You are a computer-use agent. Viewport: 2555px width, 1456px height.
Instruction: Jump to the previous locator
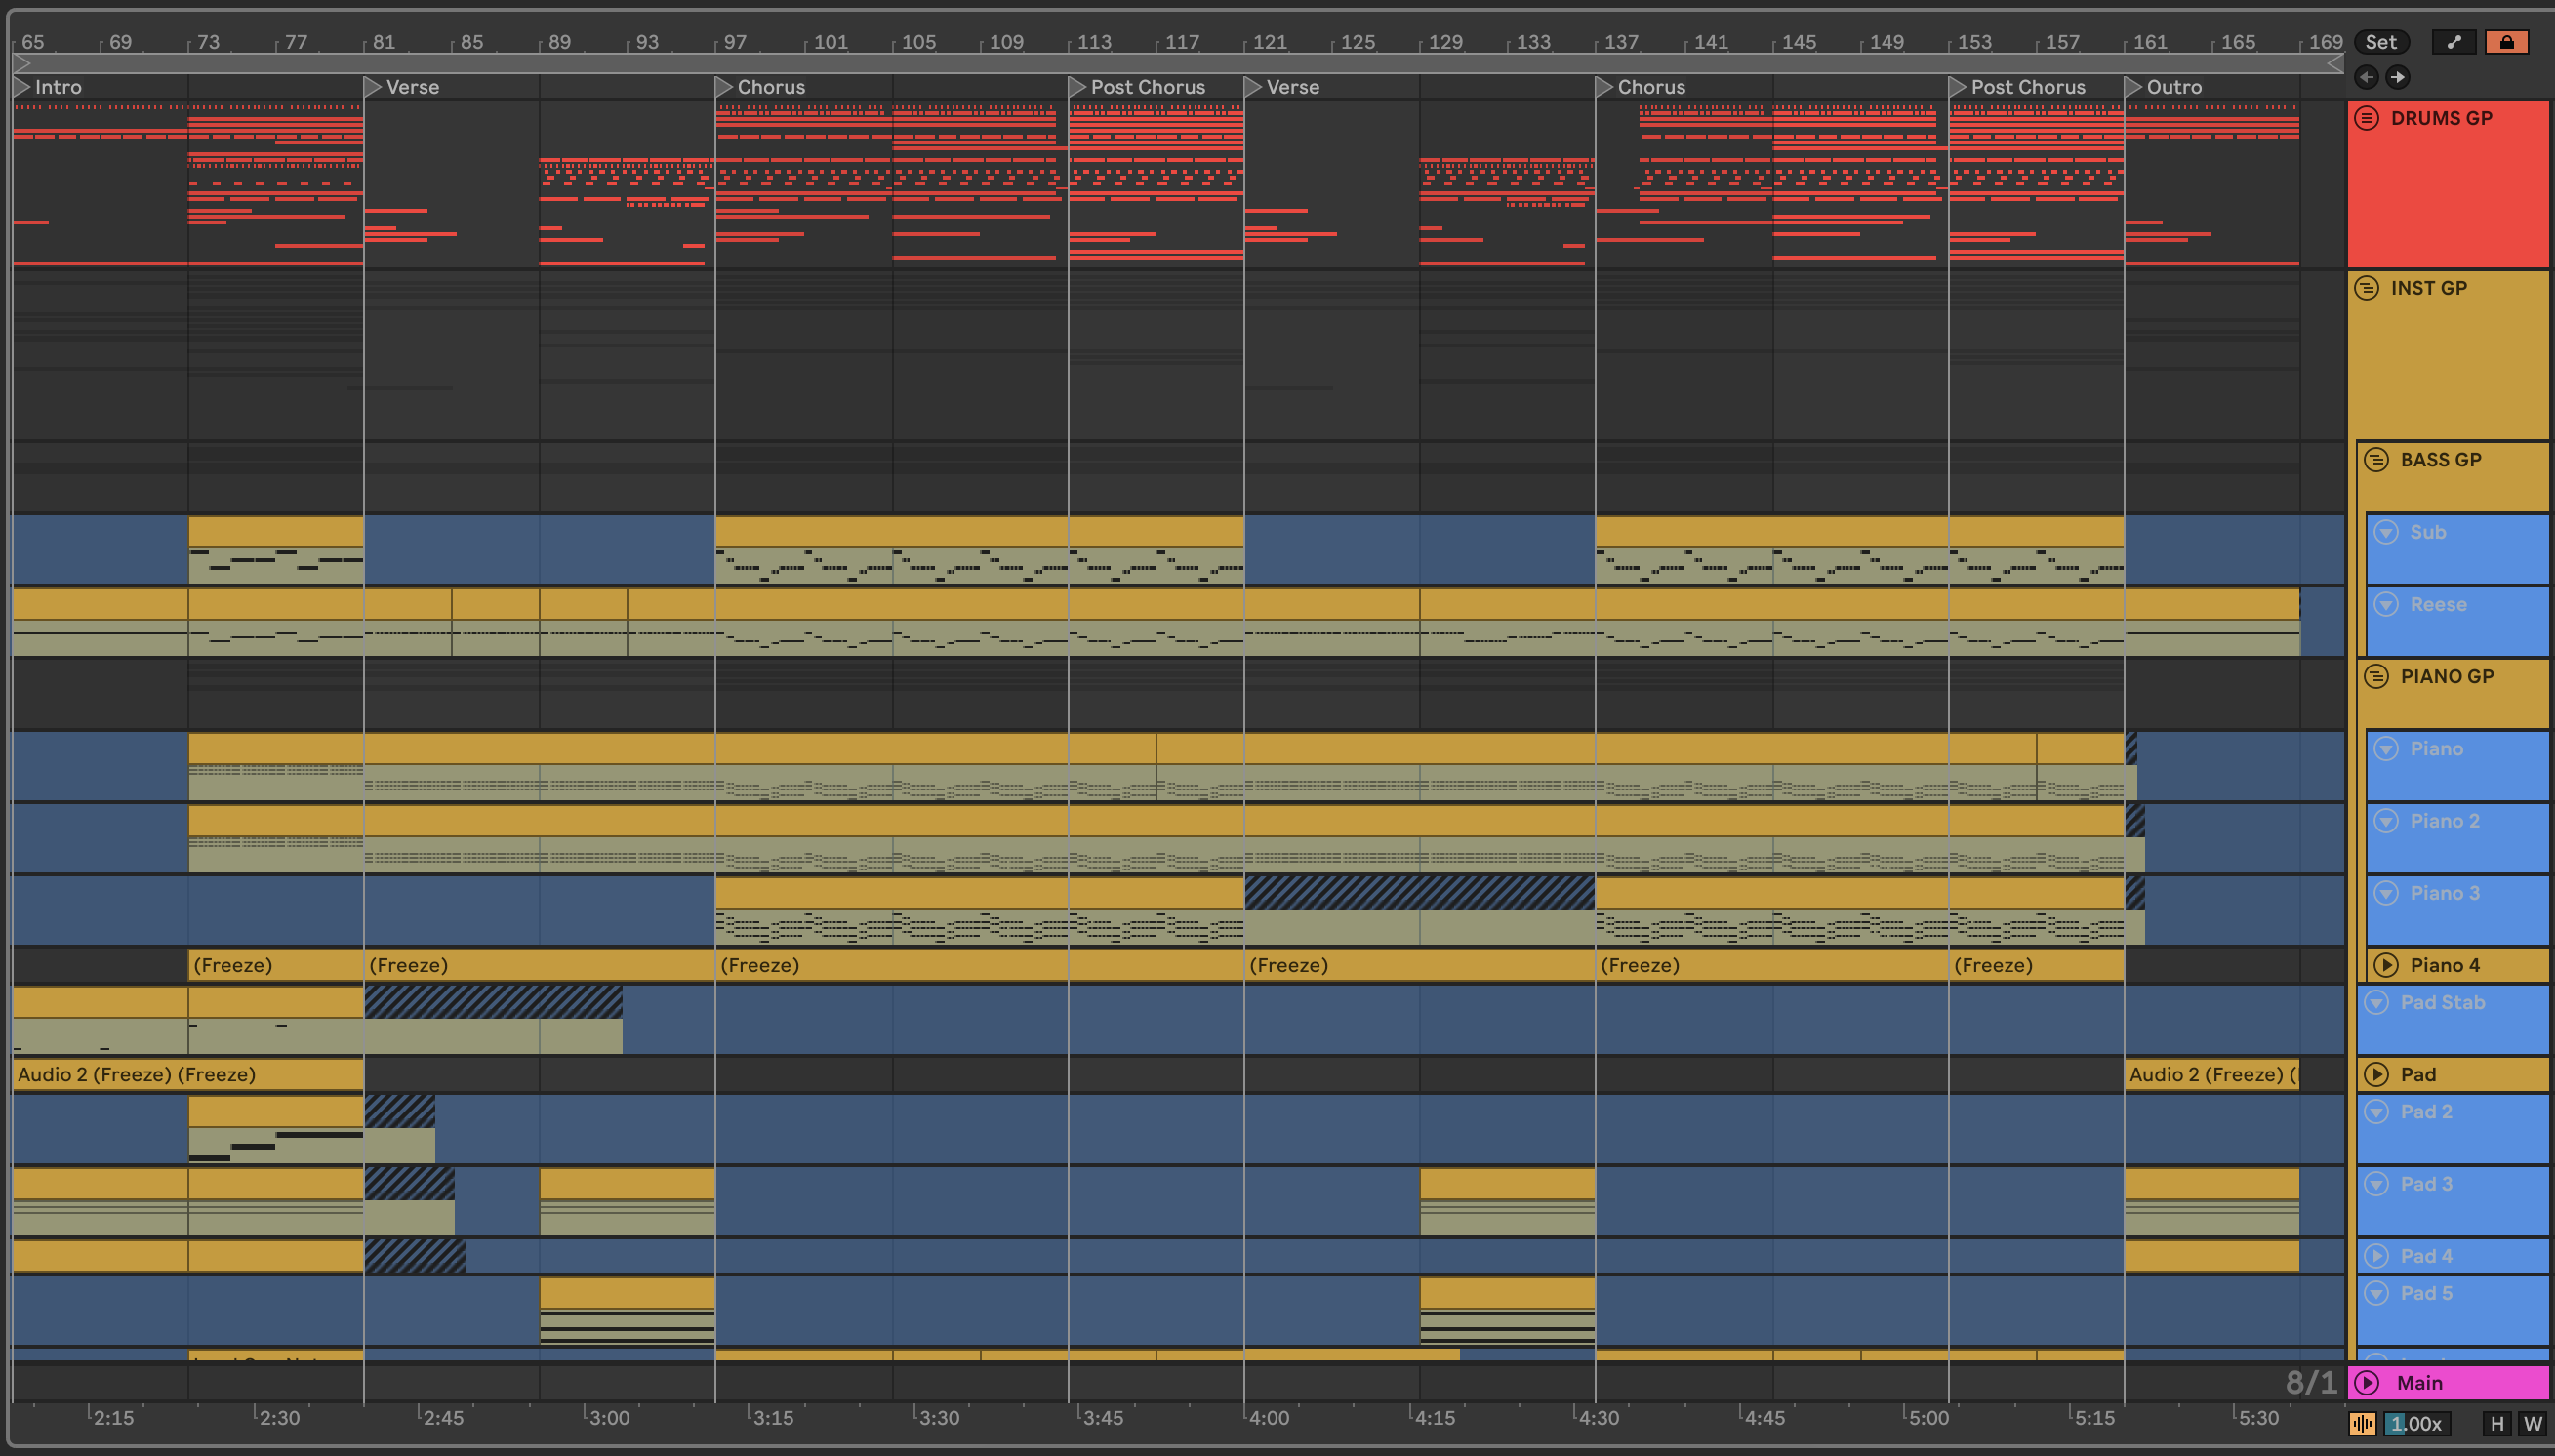tap(2366, 77)
